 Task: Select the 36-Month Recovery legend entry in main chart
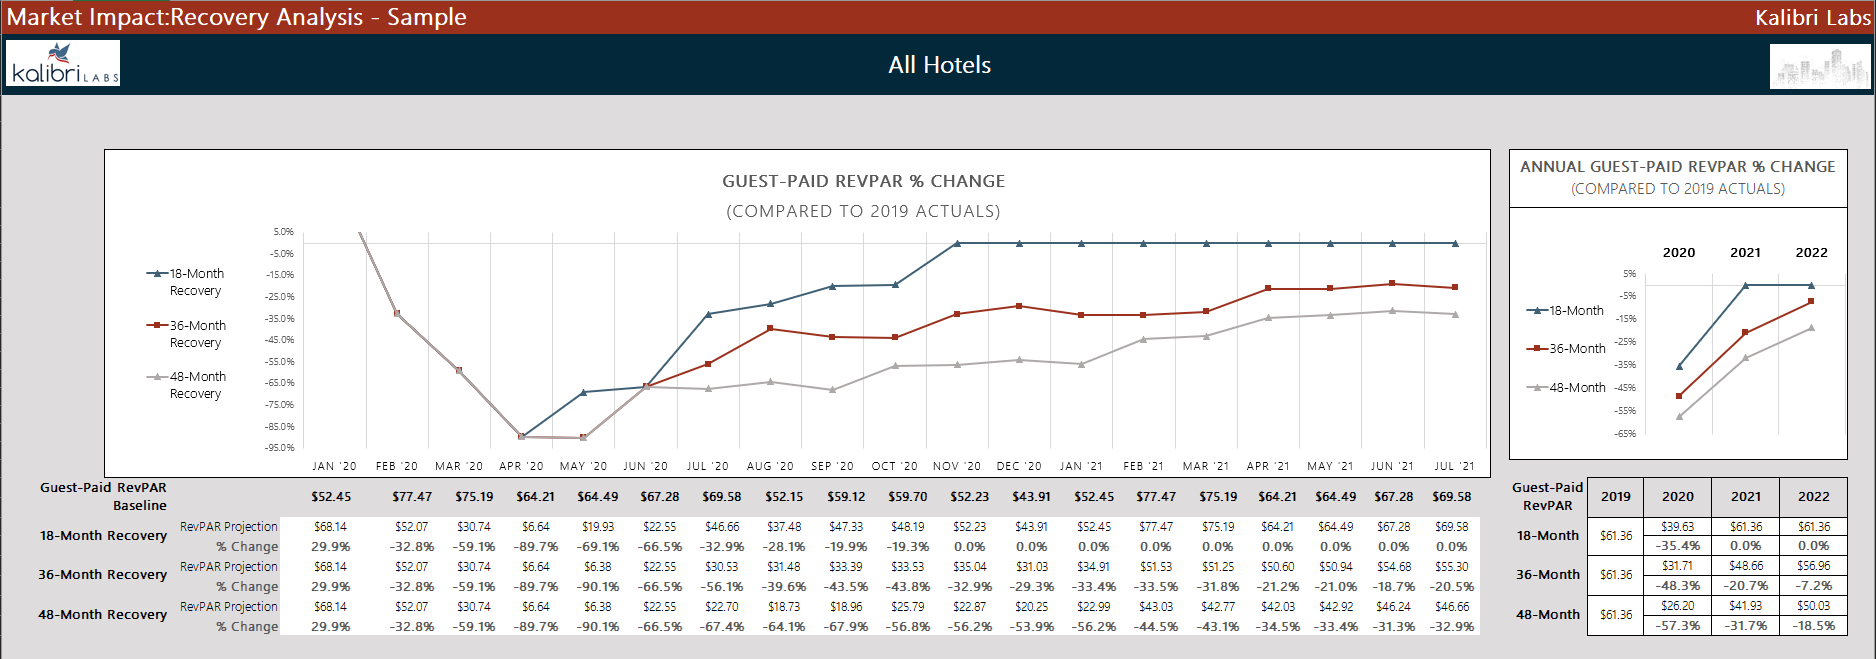[187, 334]
